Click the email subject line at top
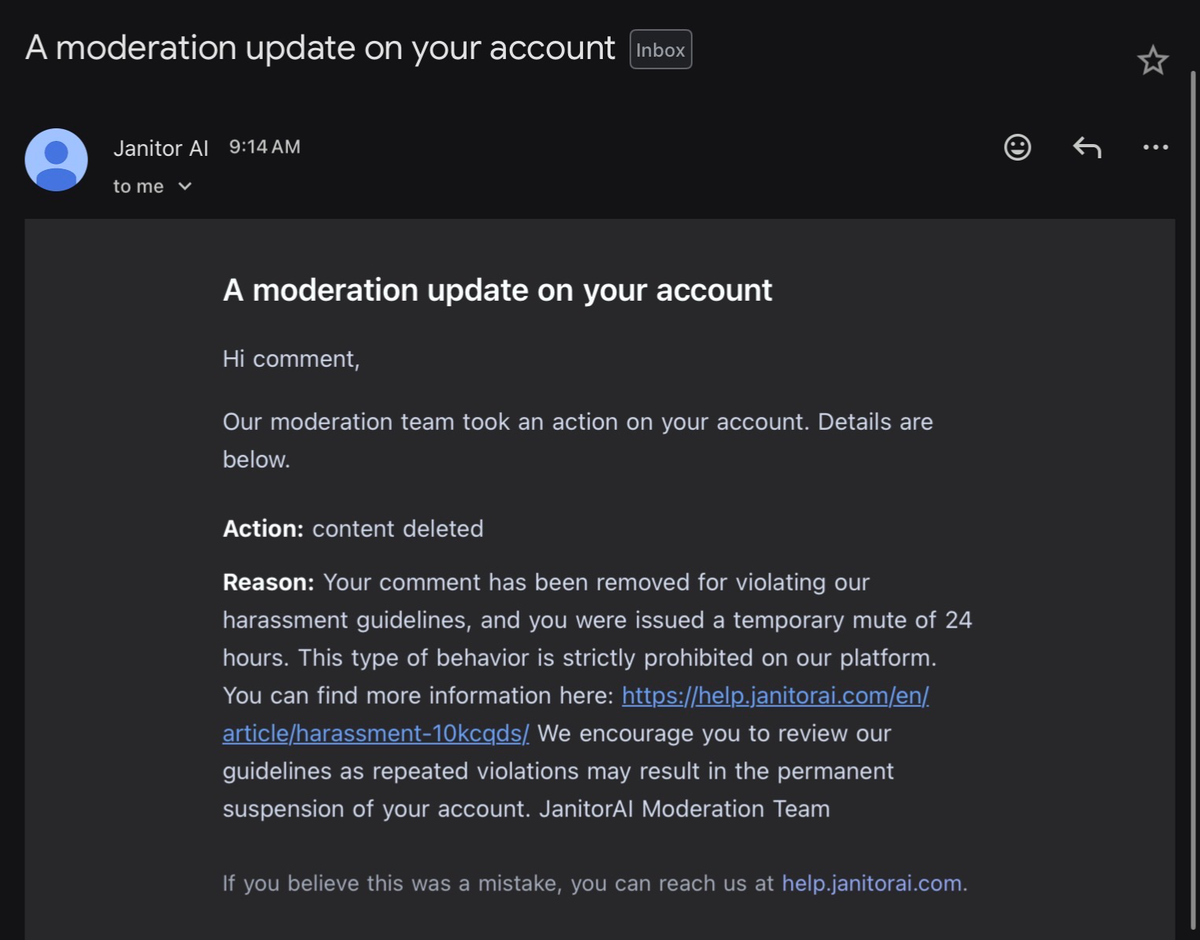Viewport: 1200px width, 940px height. click(x=320, y=48)
